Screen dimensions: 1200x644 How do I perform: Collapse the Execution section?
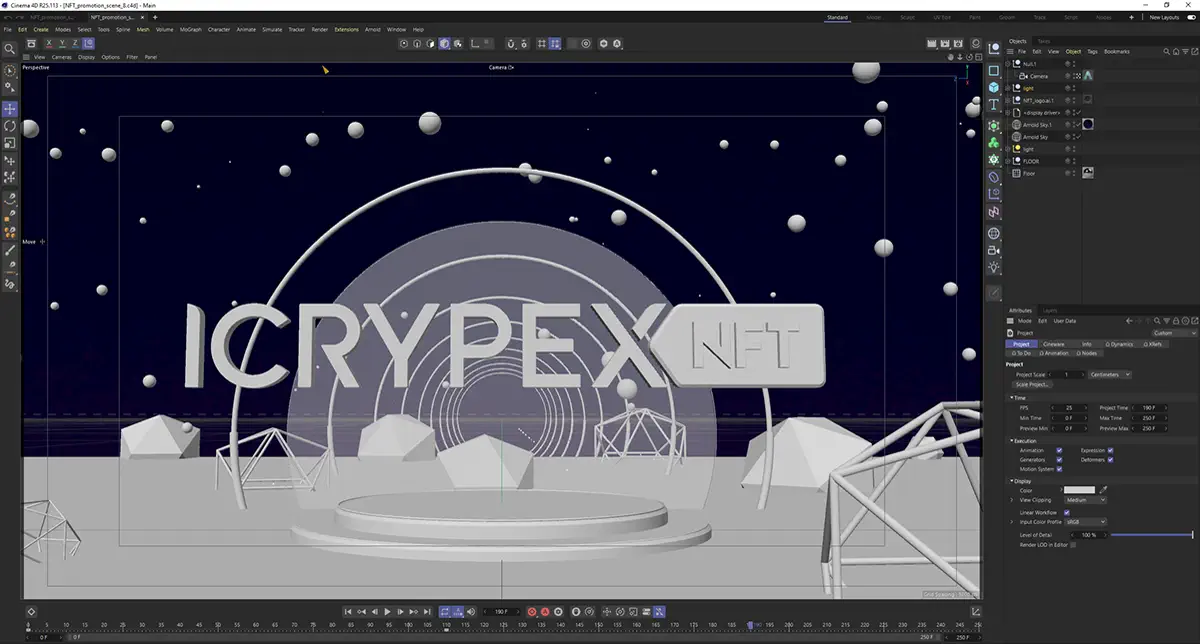pos(1011,440)
